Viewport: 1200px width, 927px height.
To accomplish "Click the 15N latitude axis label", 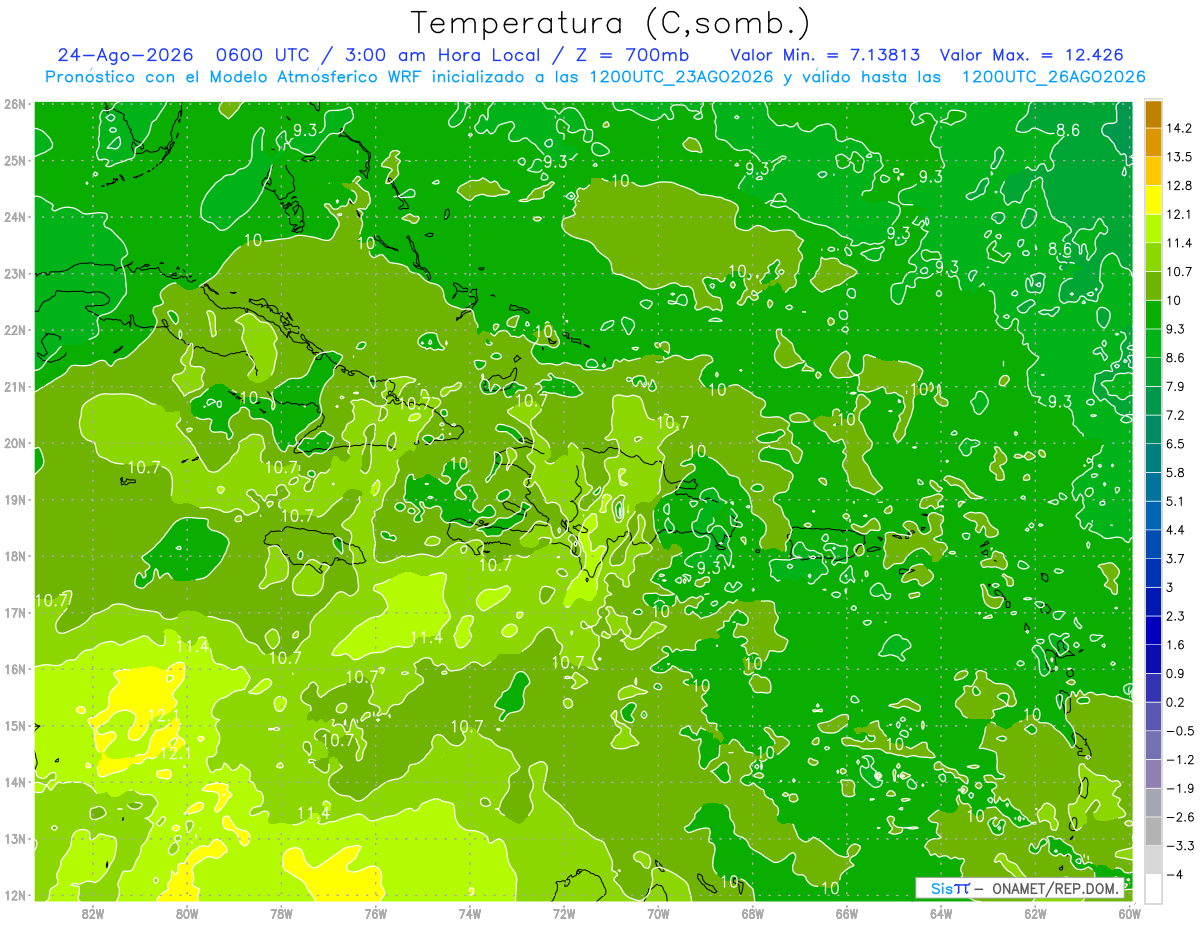I will [15, 725].
